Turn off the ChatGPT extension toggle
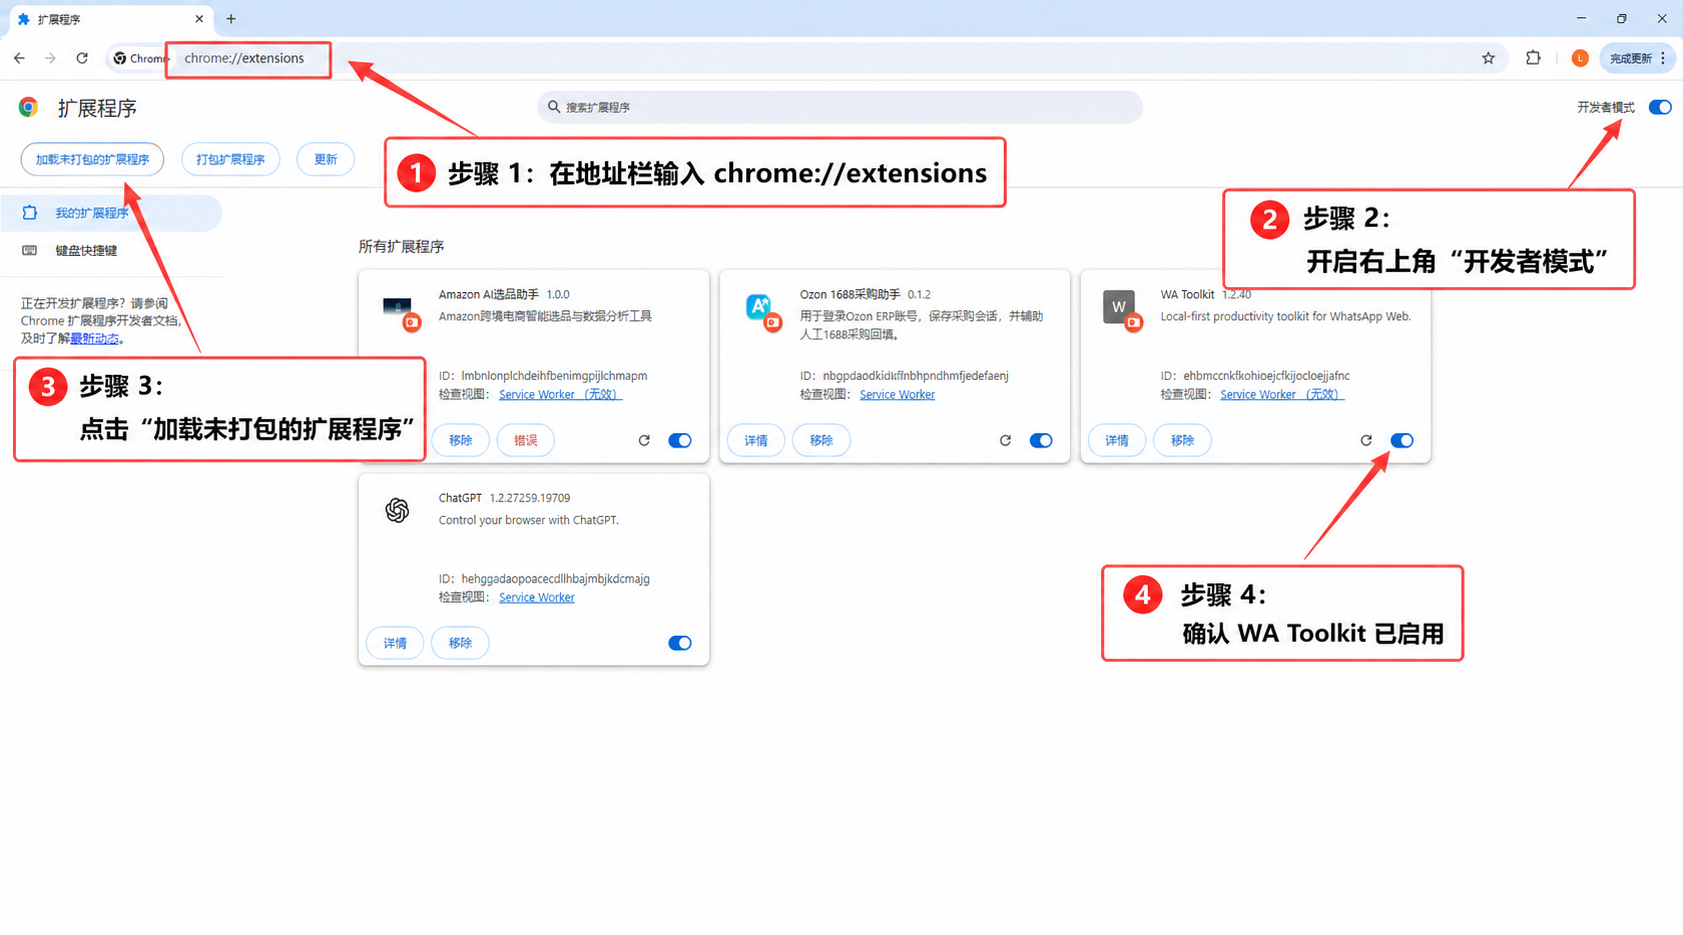Image resolution: width=1683 pixels, height=935 pixels. 680,643
